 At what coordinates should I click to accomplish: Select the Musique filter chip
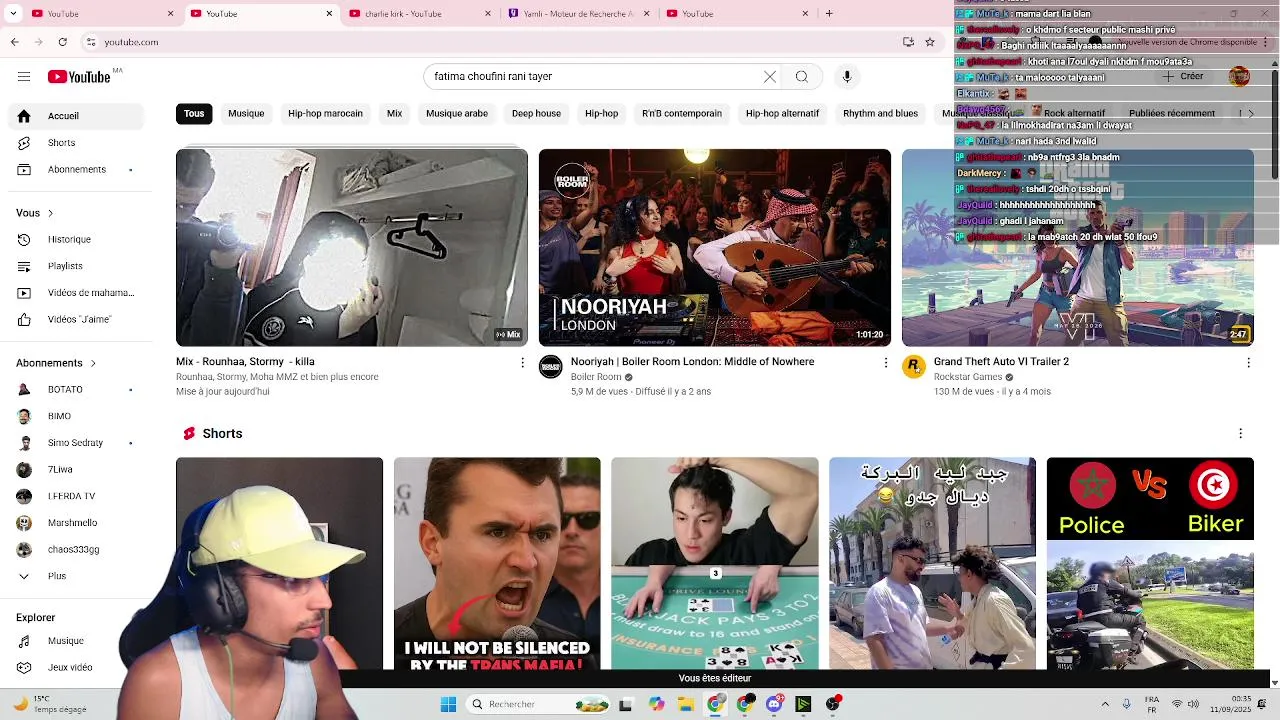point(246,113)
